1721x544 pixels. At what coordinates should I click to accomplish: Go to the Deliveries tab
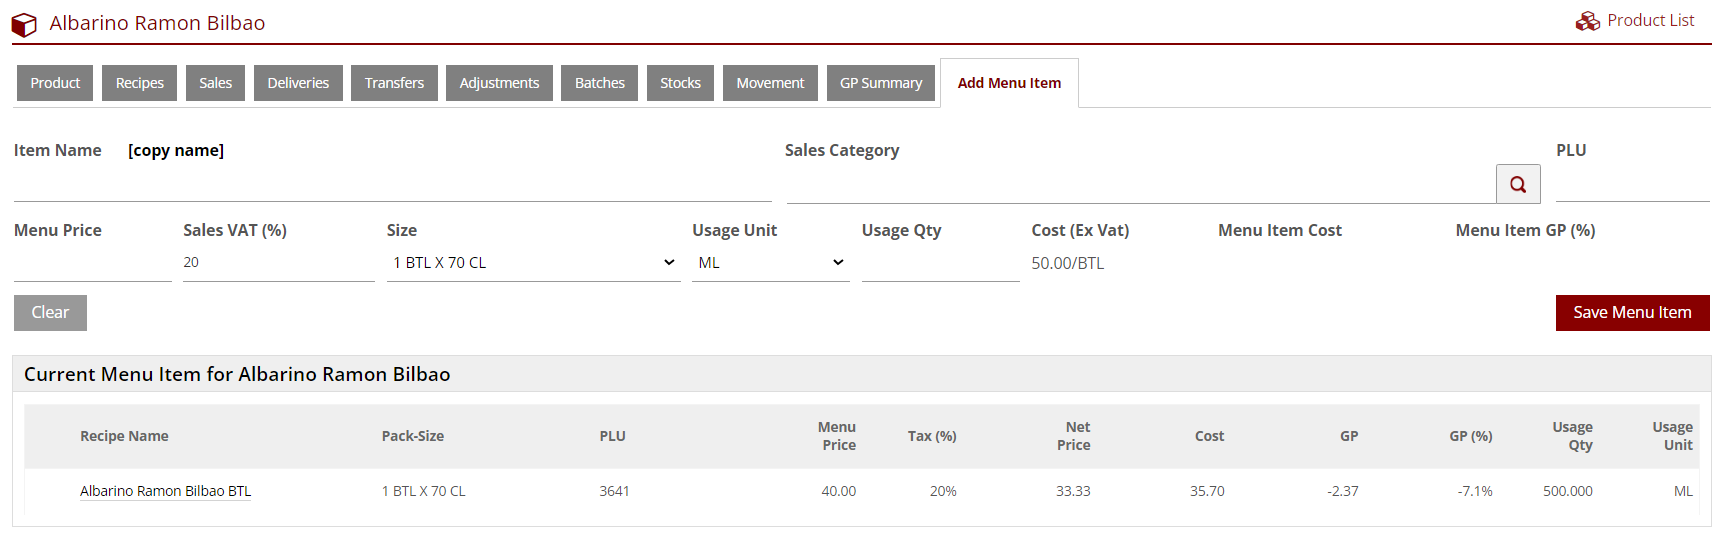coord(298,83)
